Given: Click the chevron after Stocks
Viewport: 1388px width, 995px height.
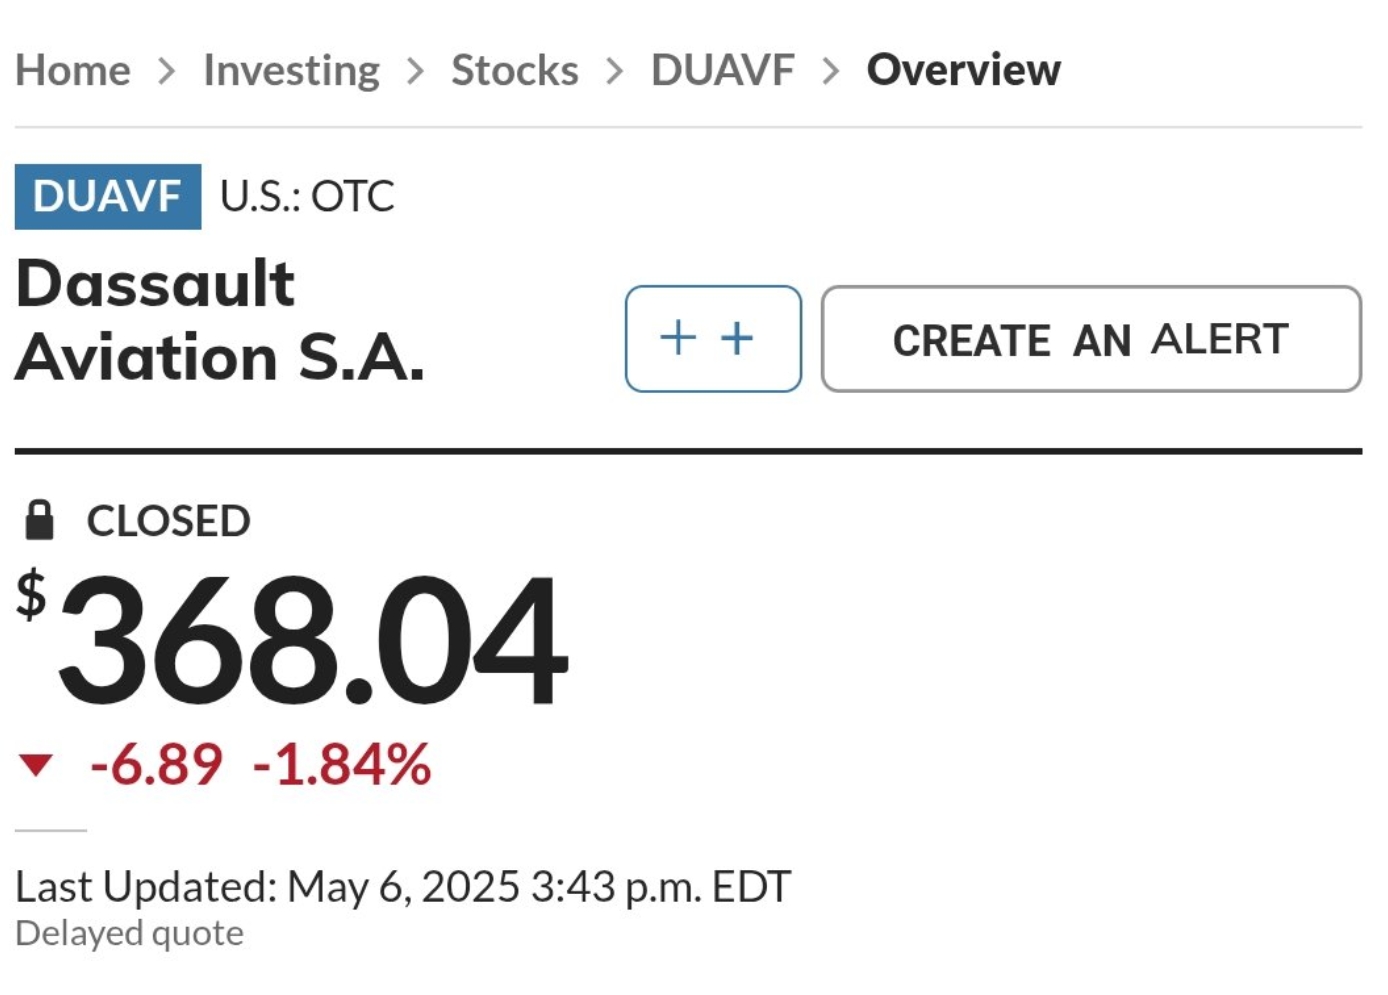Looking at the screenshot, I should tap(615, 71).
